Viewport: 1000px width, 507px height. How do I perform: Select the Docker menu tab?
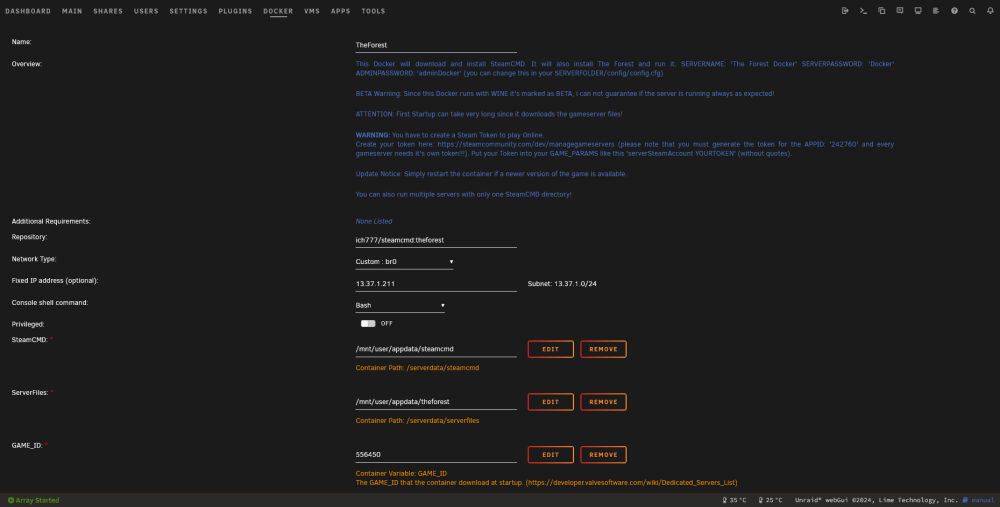[278, 11]
